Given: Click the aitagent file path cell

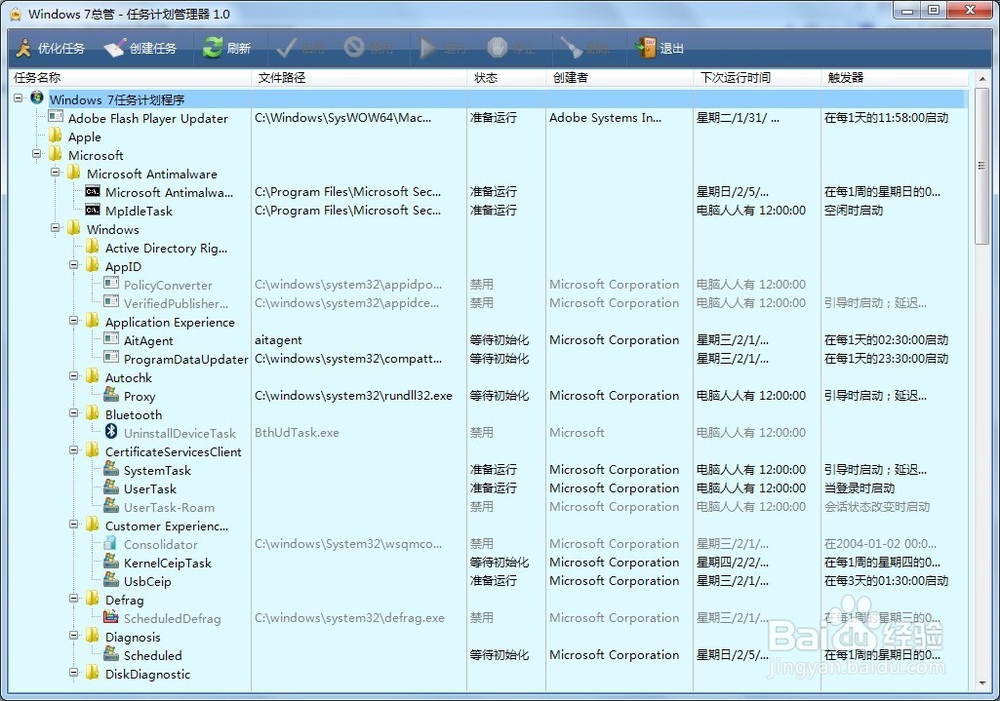Looking at the screenshot, I should click(278, 340).
